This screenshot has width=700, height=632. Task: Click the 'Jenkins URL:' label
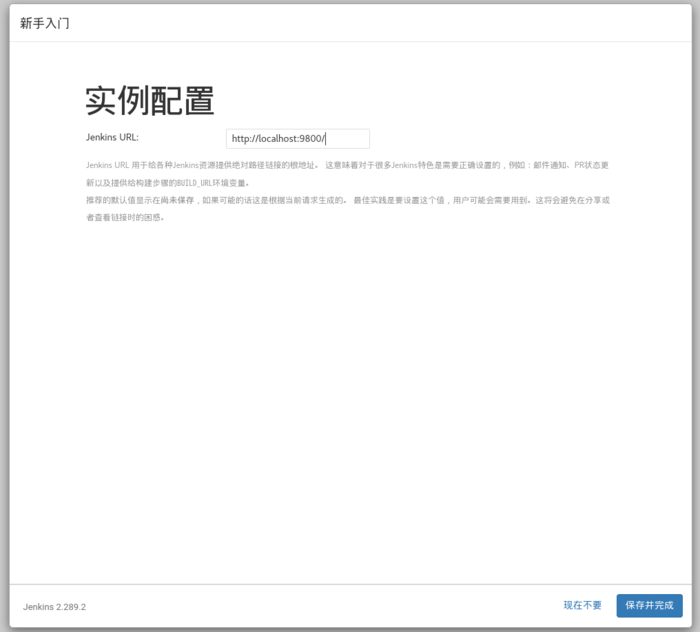coord(112,137)
